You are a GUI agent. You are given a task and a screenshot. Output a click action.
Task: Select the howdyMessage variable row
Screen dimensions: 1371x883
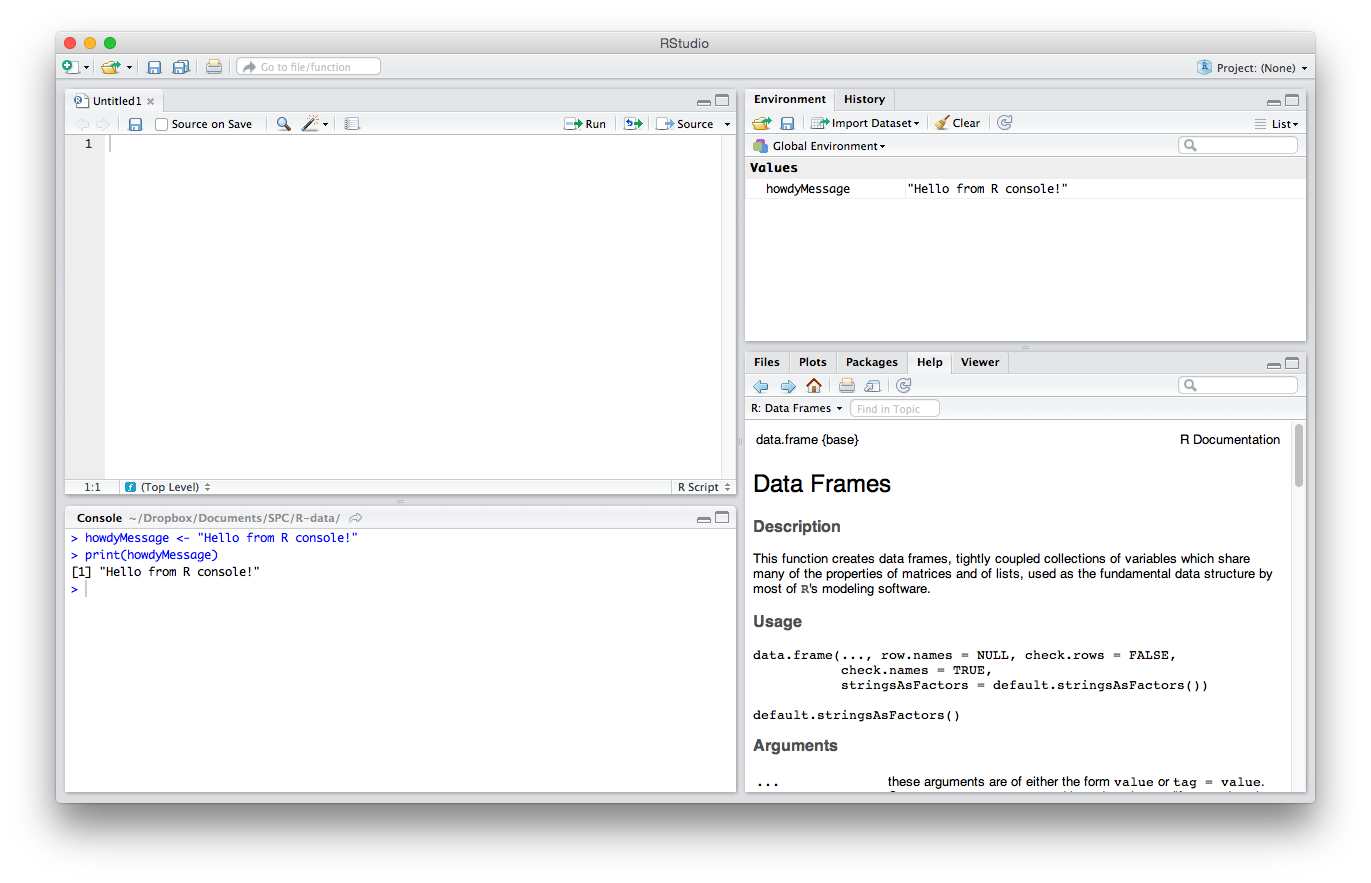coord(1025,188)
